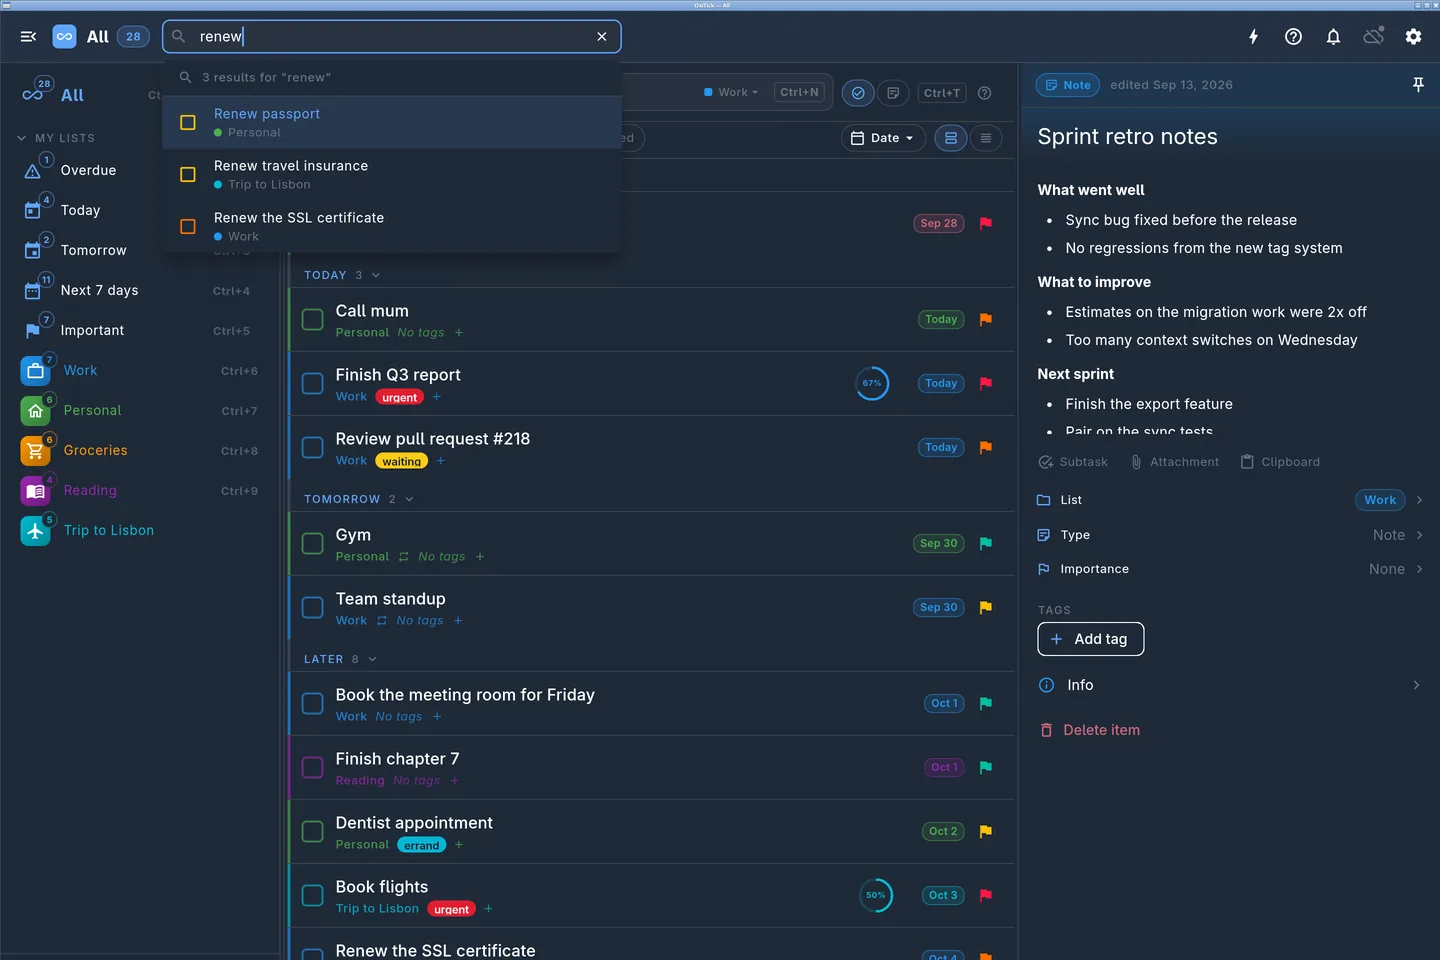The width and height of the screenshot is (1440, 960).
Task: Tick the Team standup checkbox
Action: coord(313,608)
